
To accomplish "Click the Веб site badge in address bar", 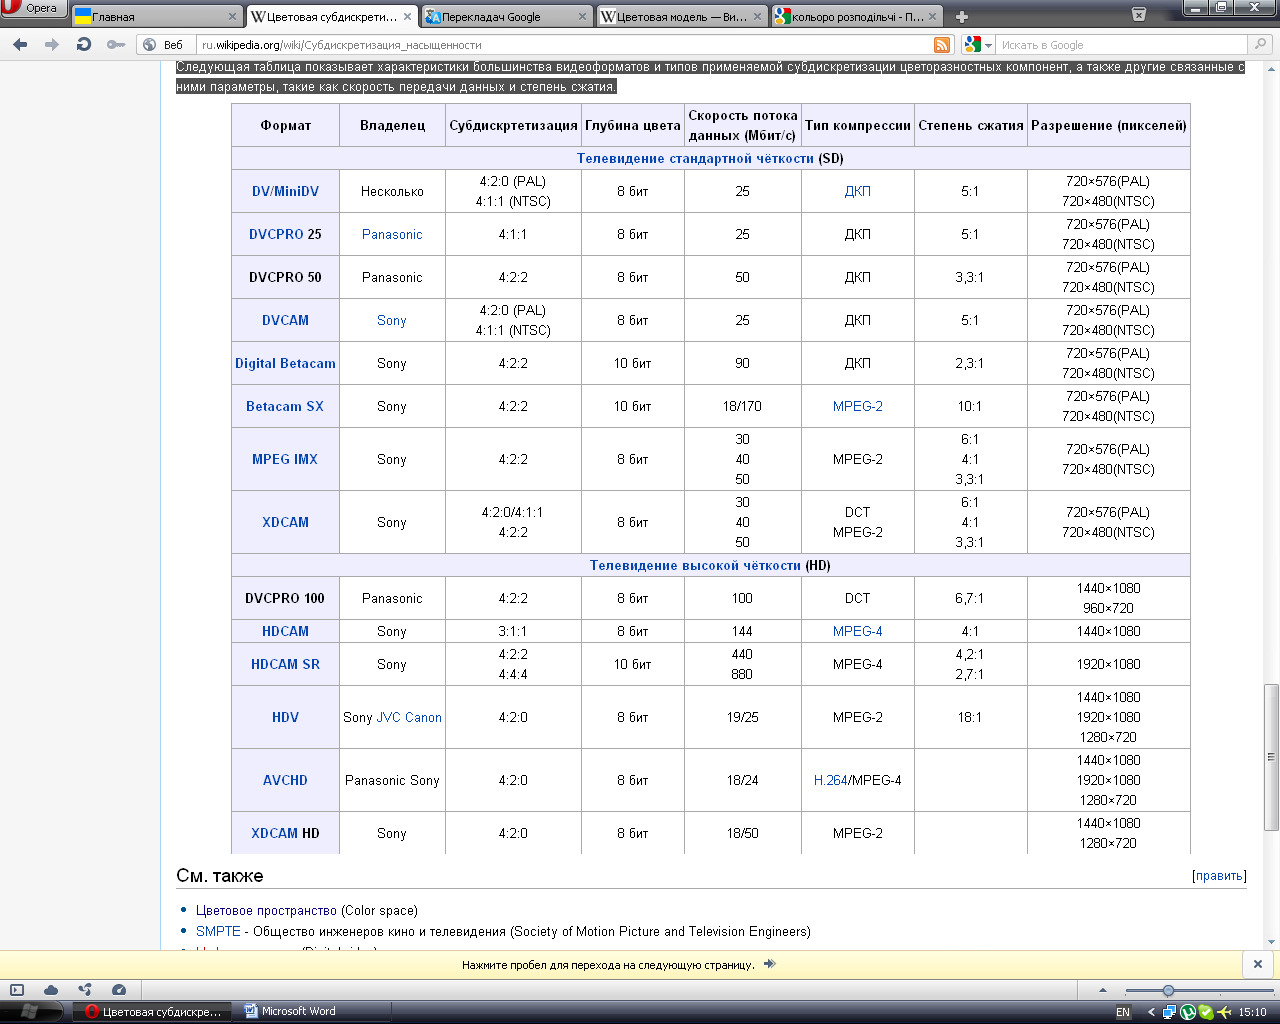I will (x=164, y=45).
